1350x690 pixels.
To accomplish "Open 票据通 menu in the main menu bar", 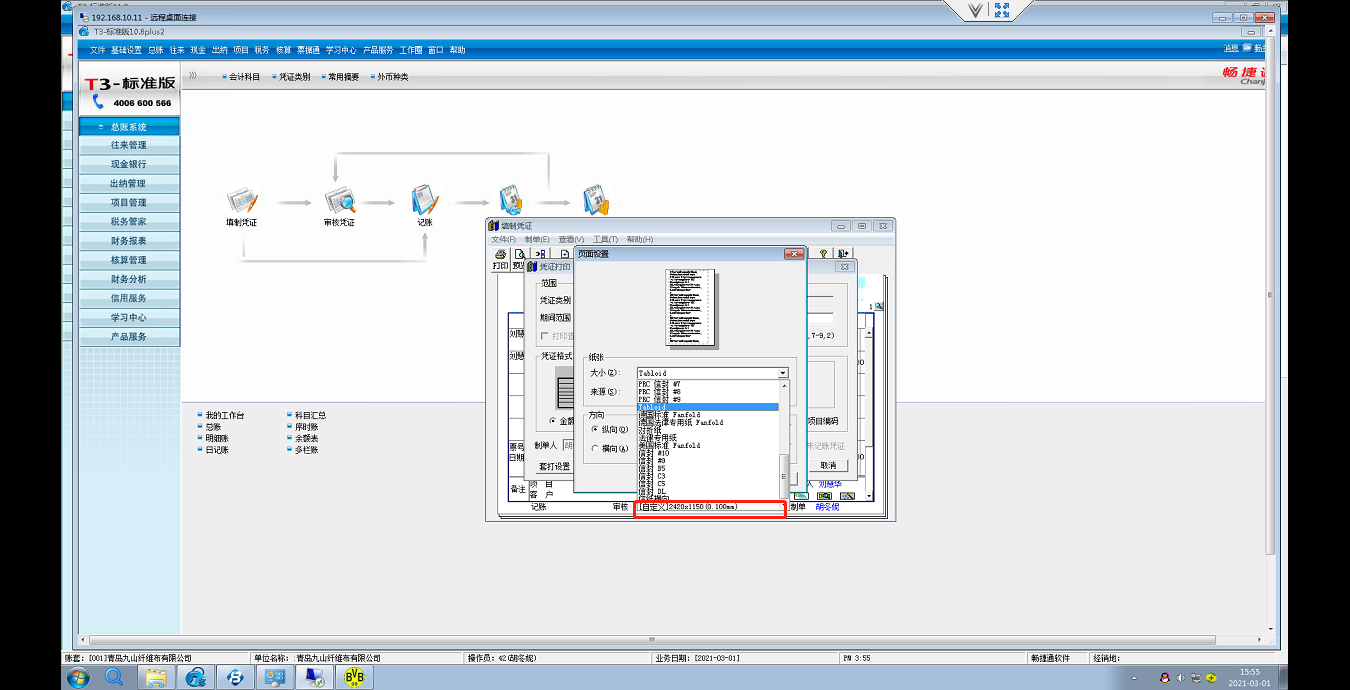I will click(308, 50).
